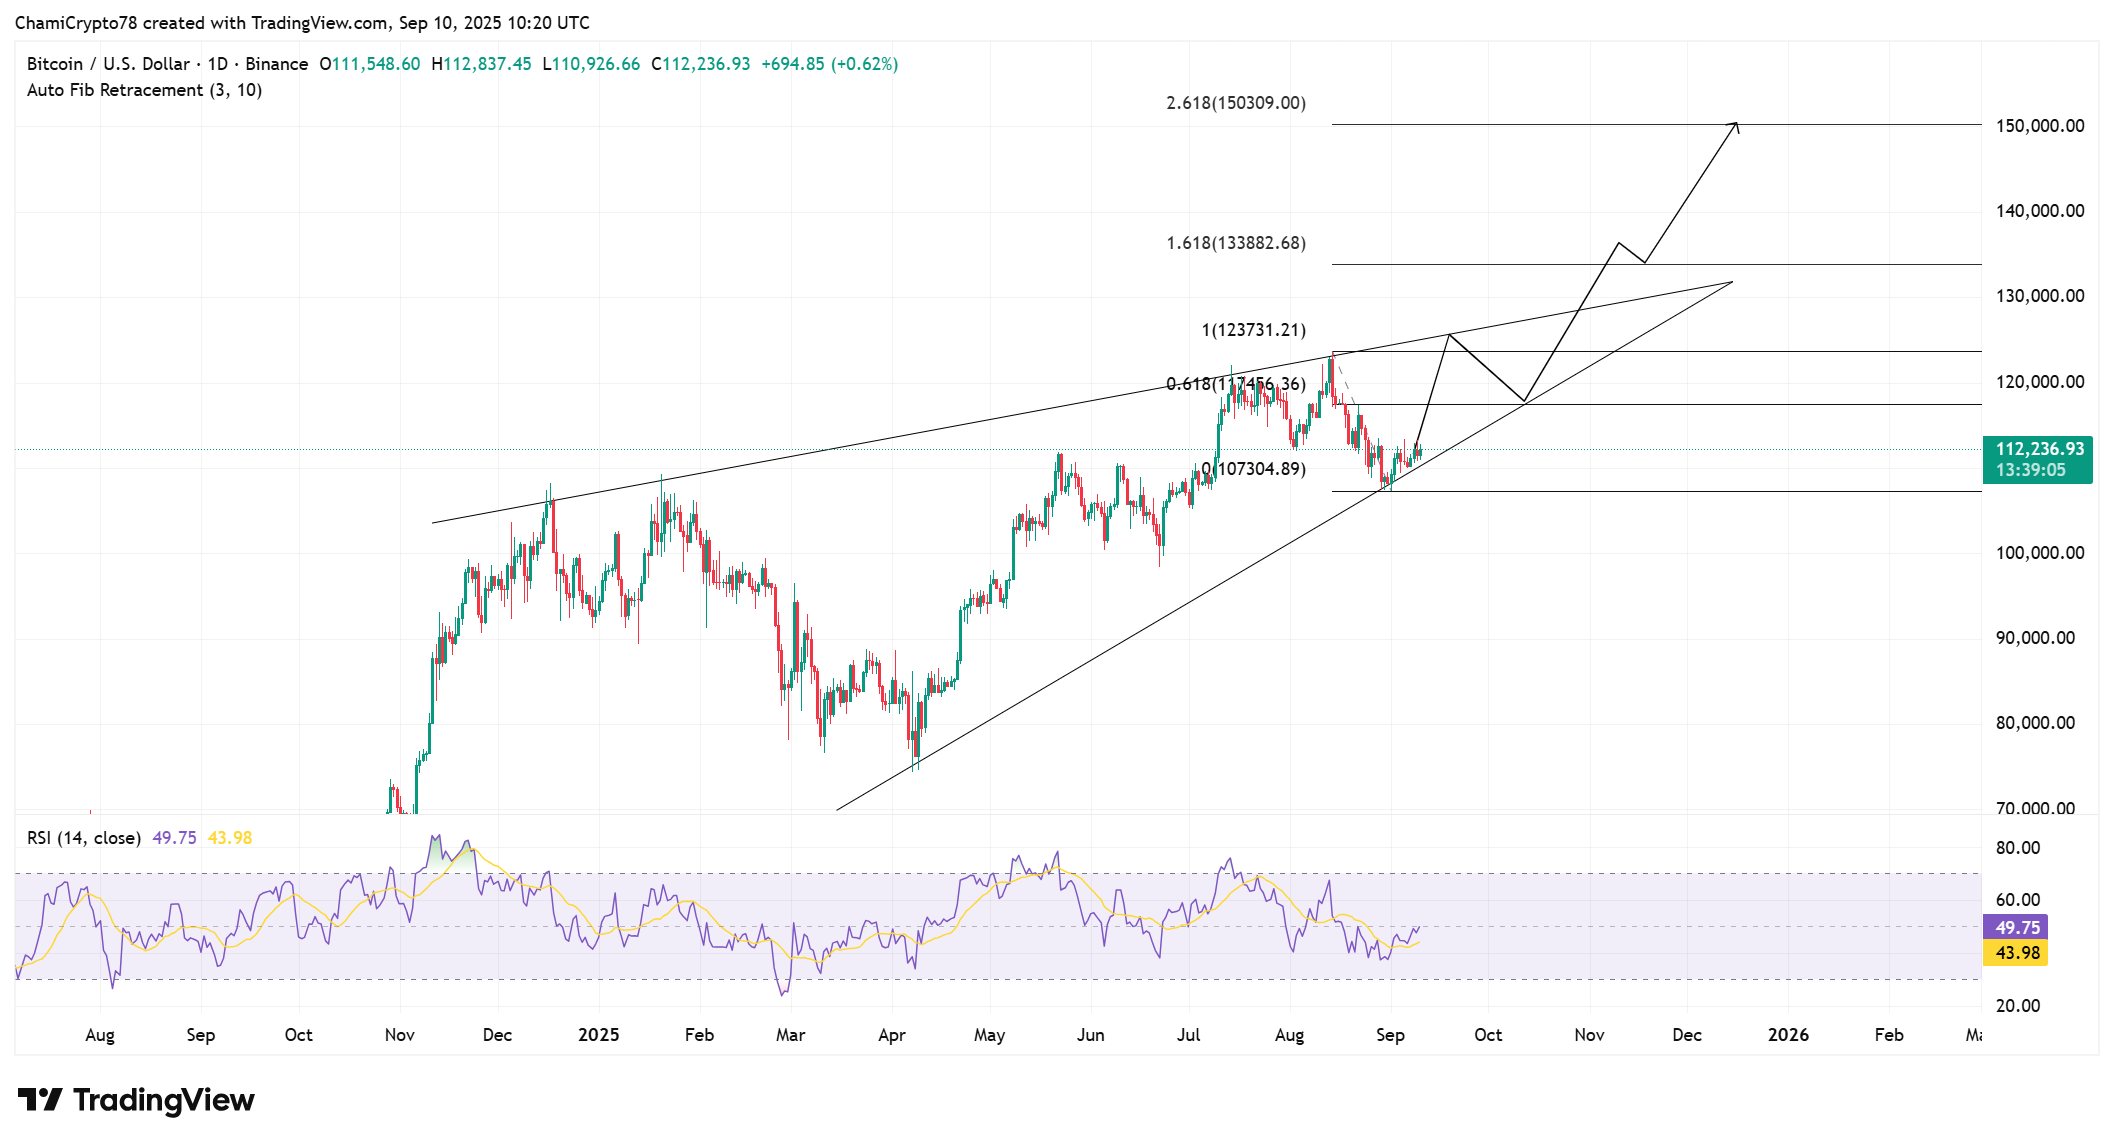The width and height of the screenshot is (2114, 1145).
Task: Click the closing price value C112,236.93
Action: point(700,64)
